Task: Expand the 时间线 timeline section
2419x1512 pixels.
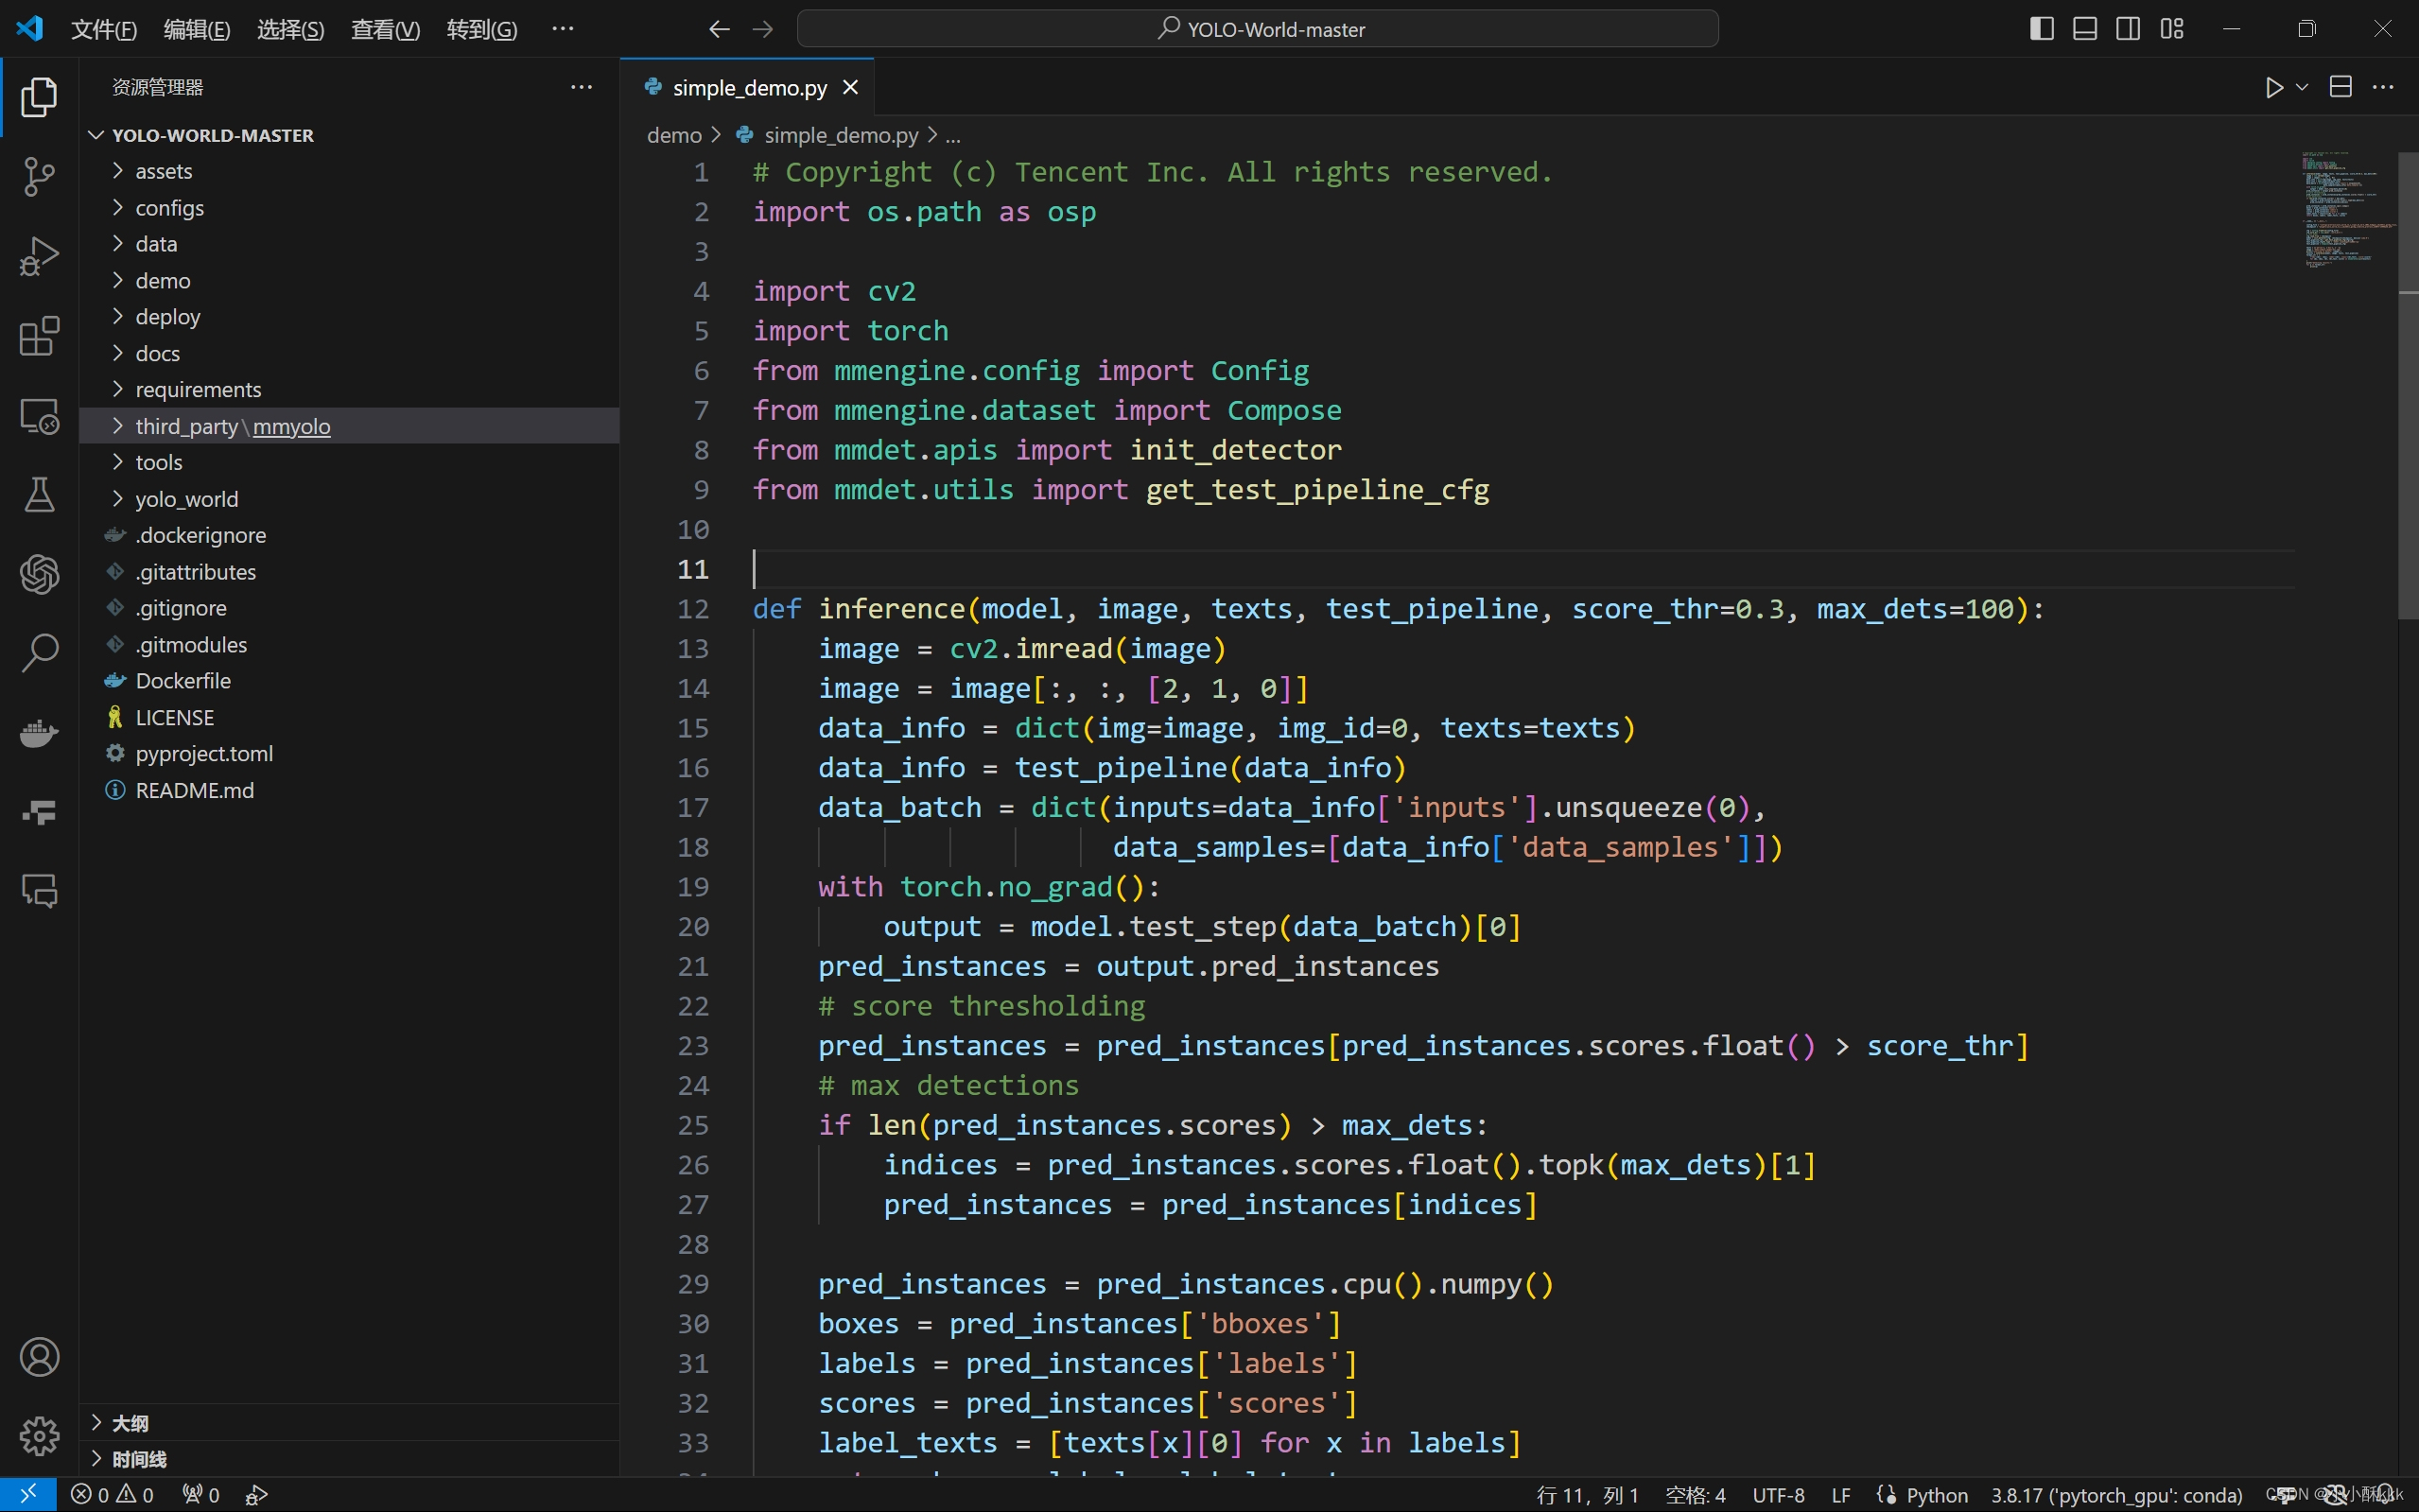Action: pos(349,1459)
